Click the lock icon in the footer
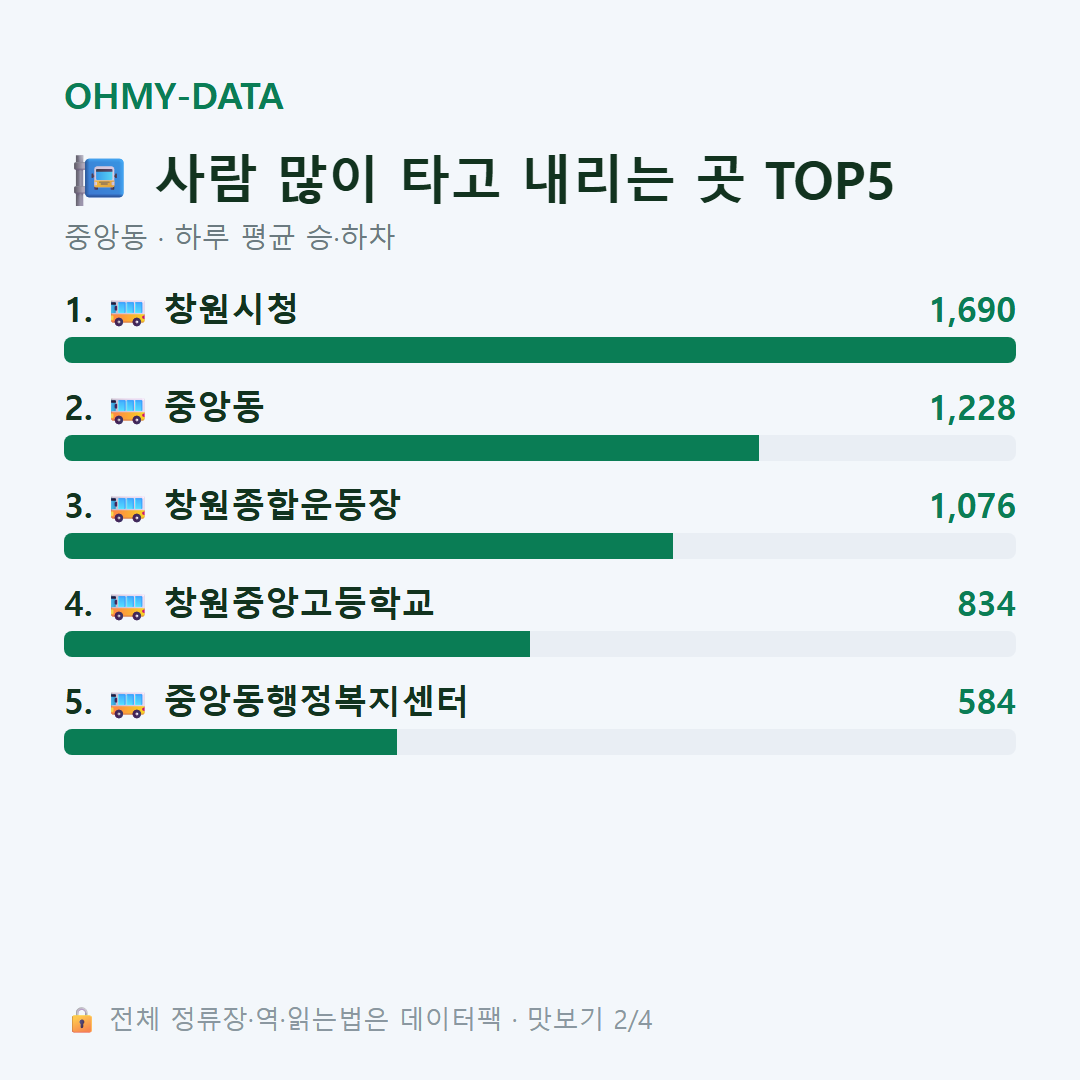The height and width of the screenshot is (1080, 1080). click(x=81, y=1020)
